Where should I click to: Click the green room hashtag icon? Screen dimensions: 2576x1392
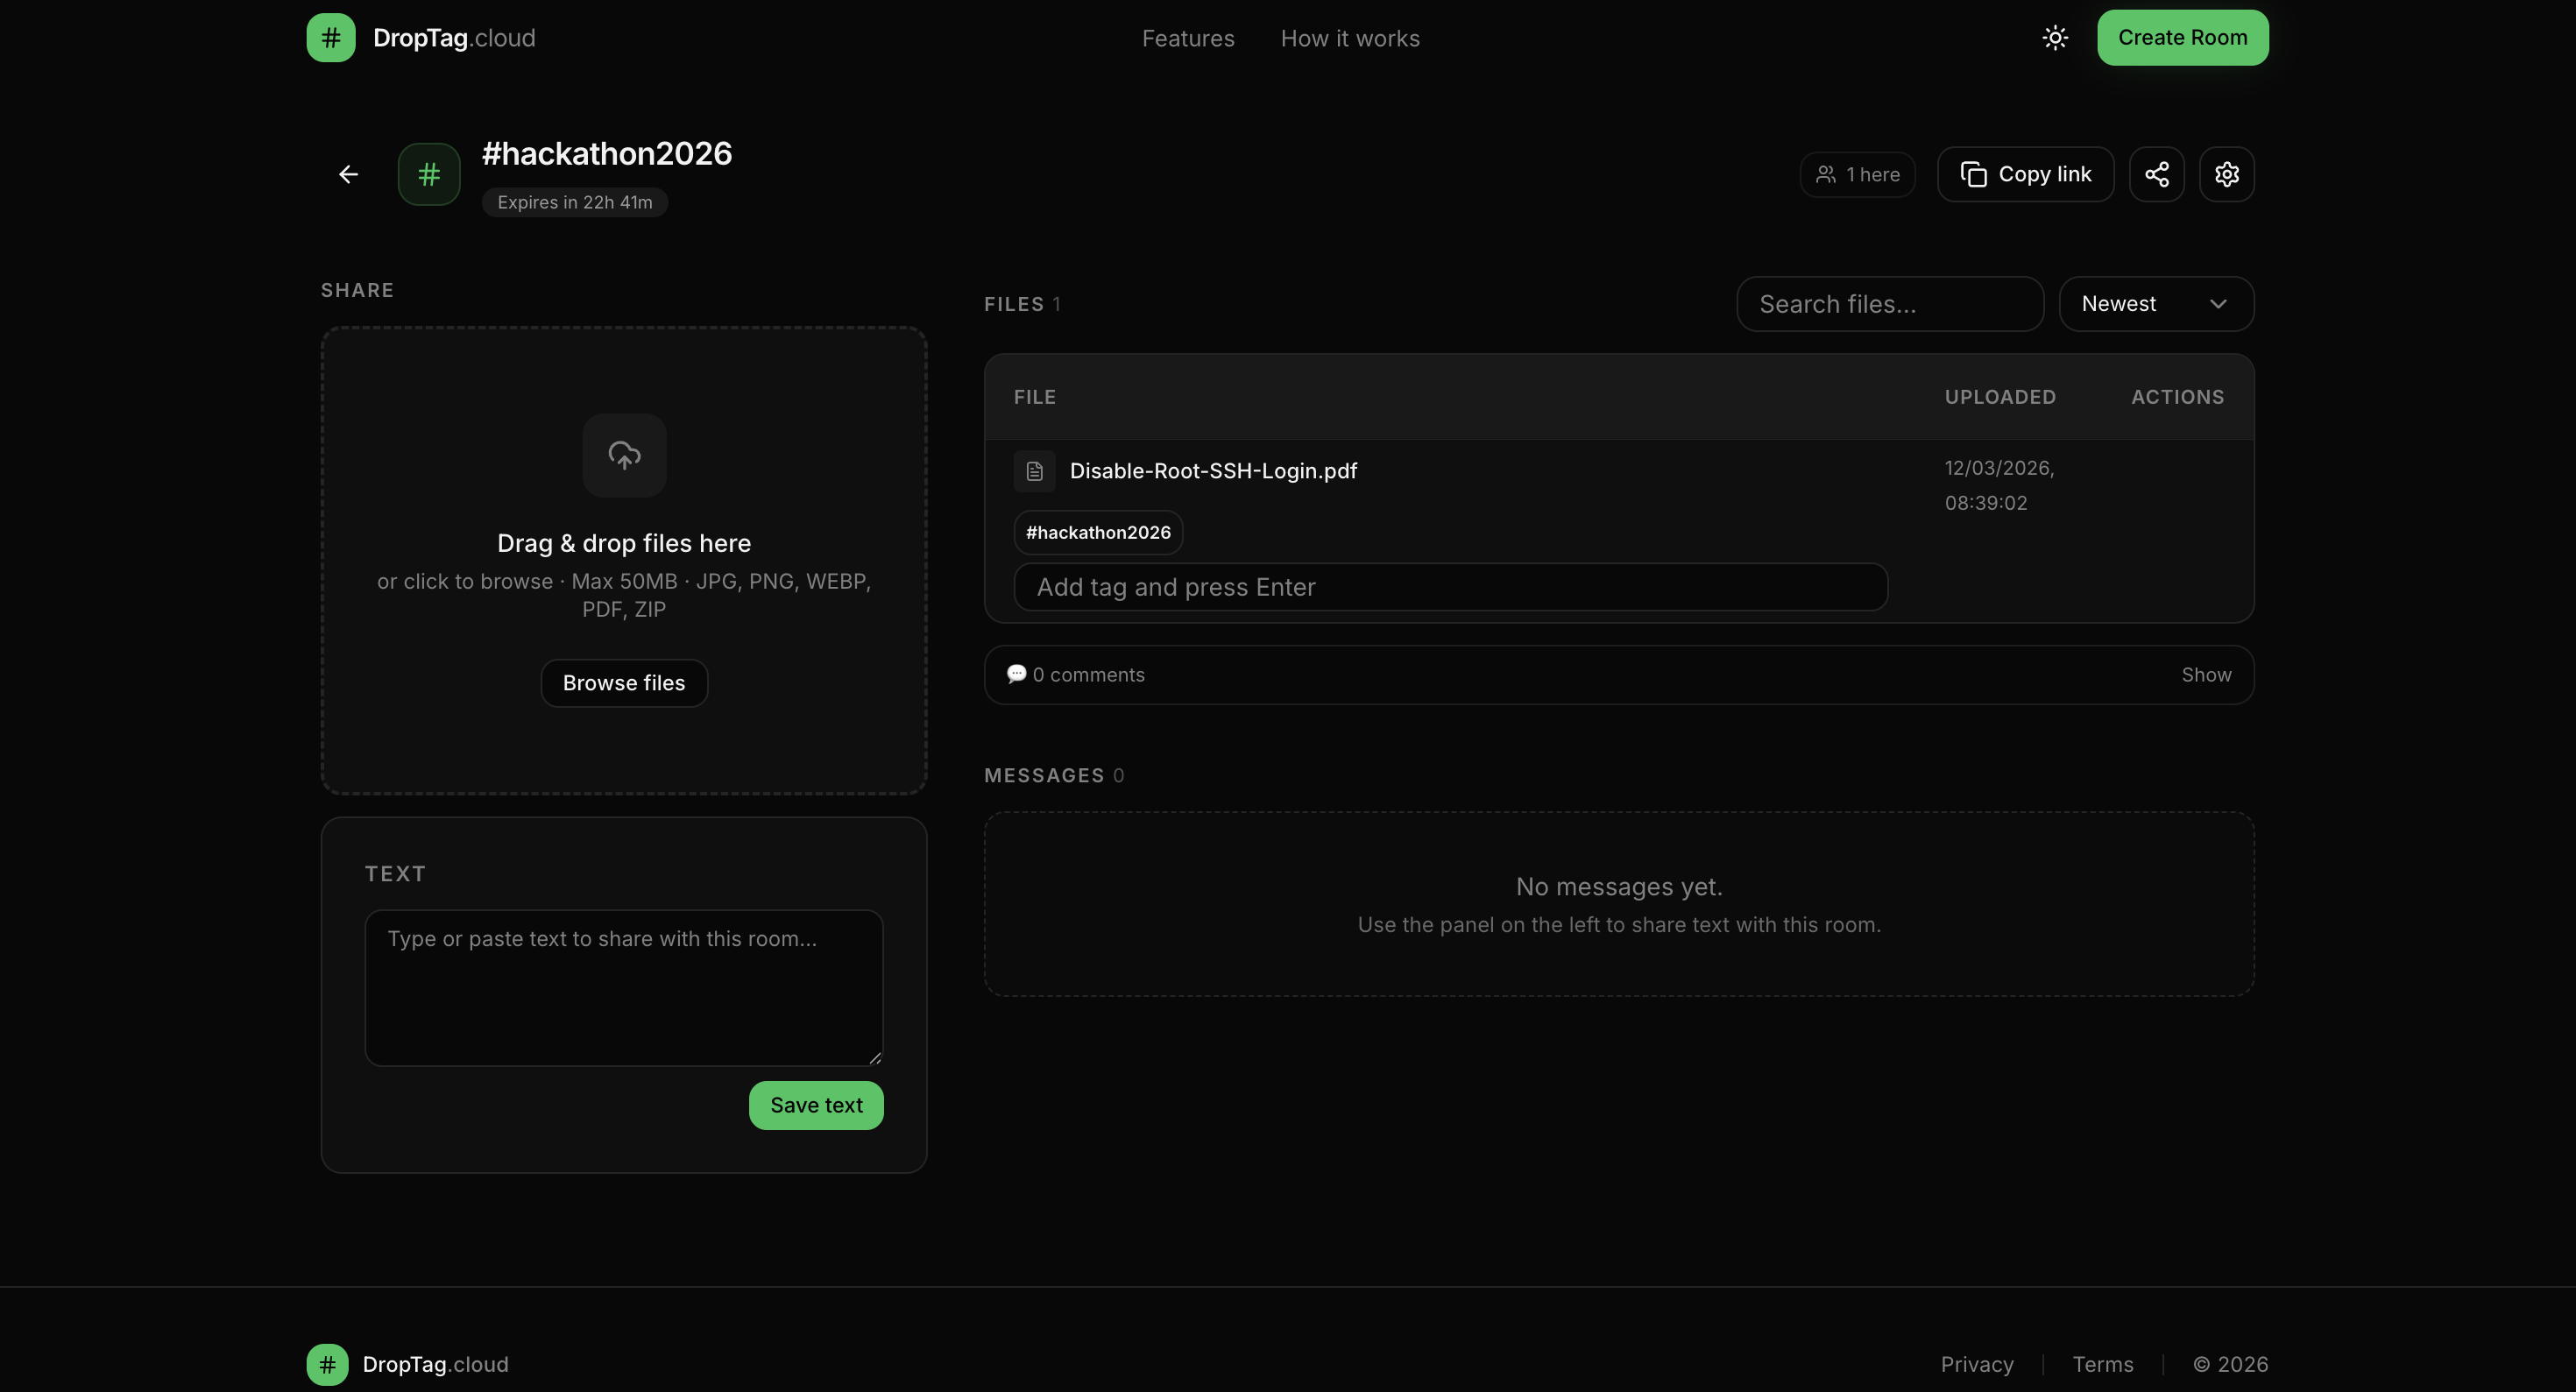[x=429, y=174]
